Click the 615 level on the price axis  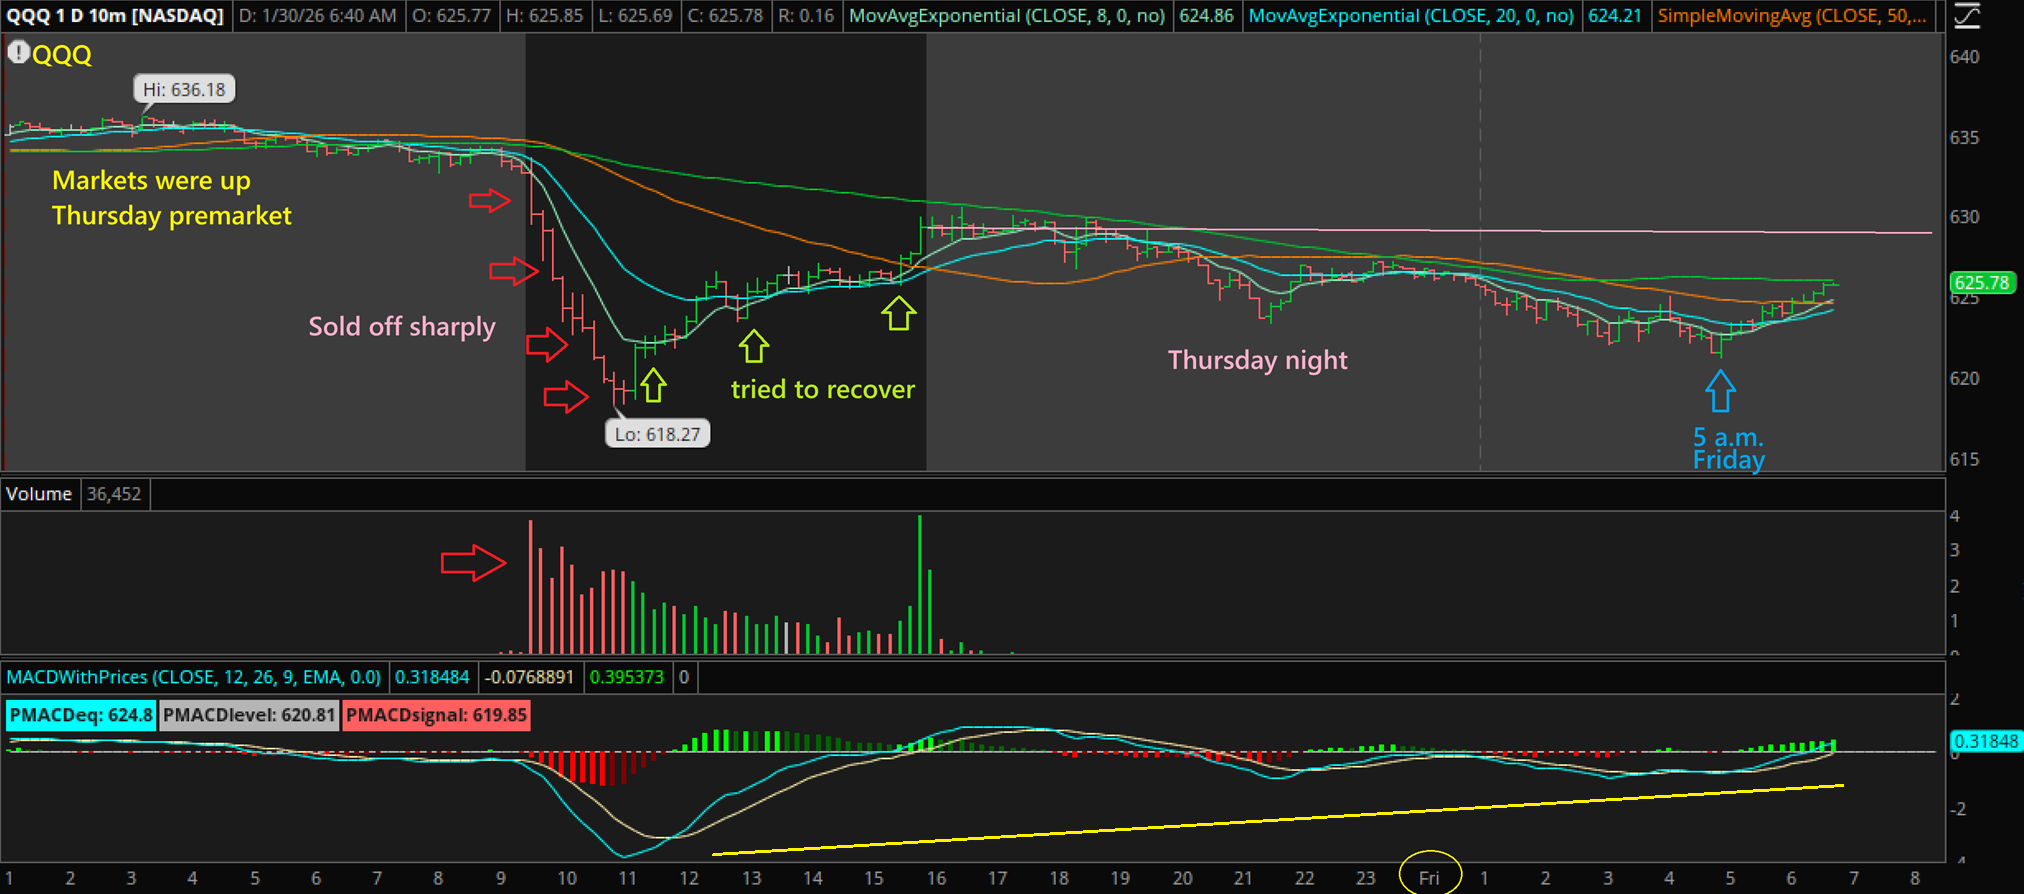(x=1965, y=459)
